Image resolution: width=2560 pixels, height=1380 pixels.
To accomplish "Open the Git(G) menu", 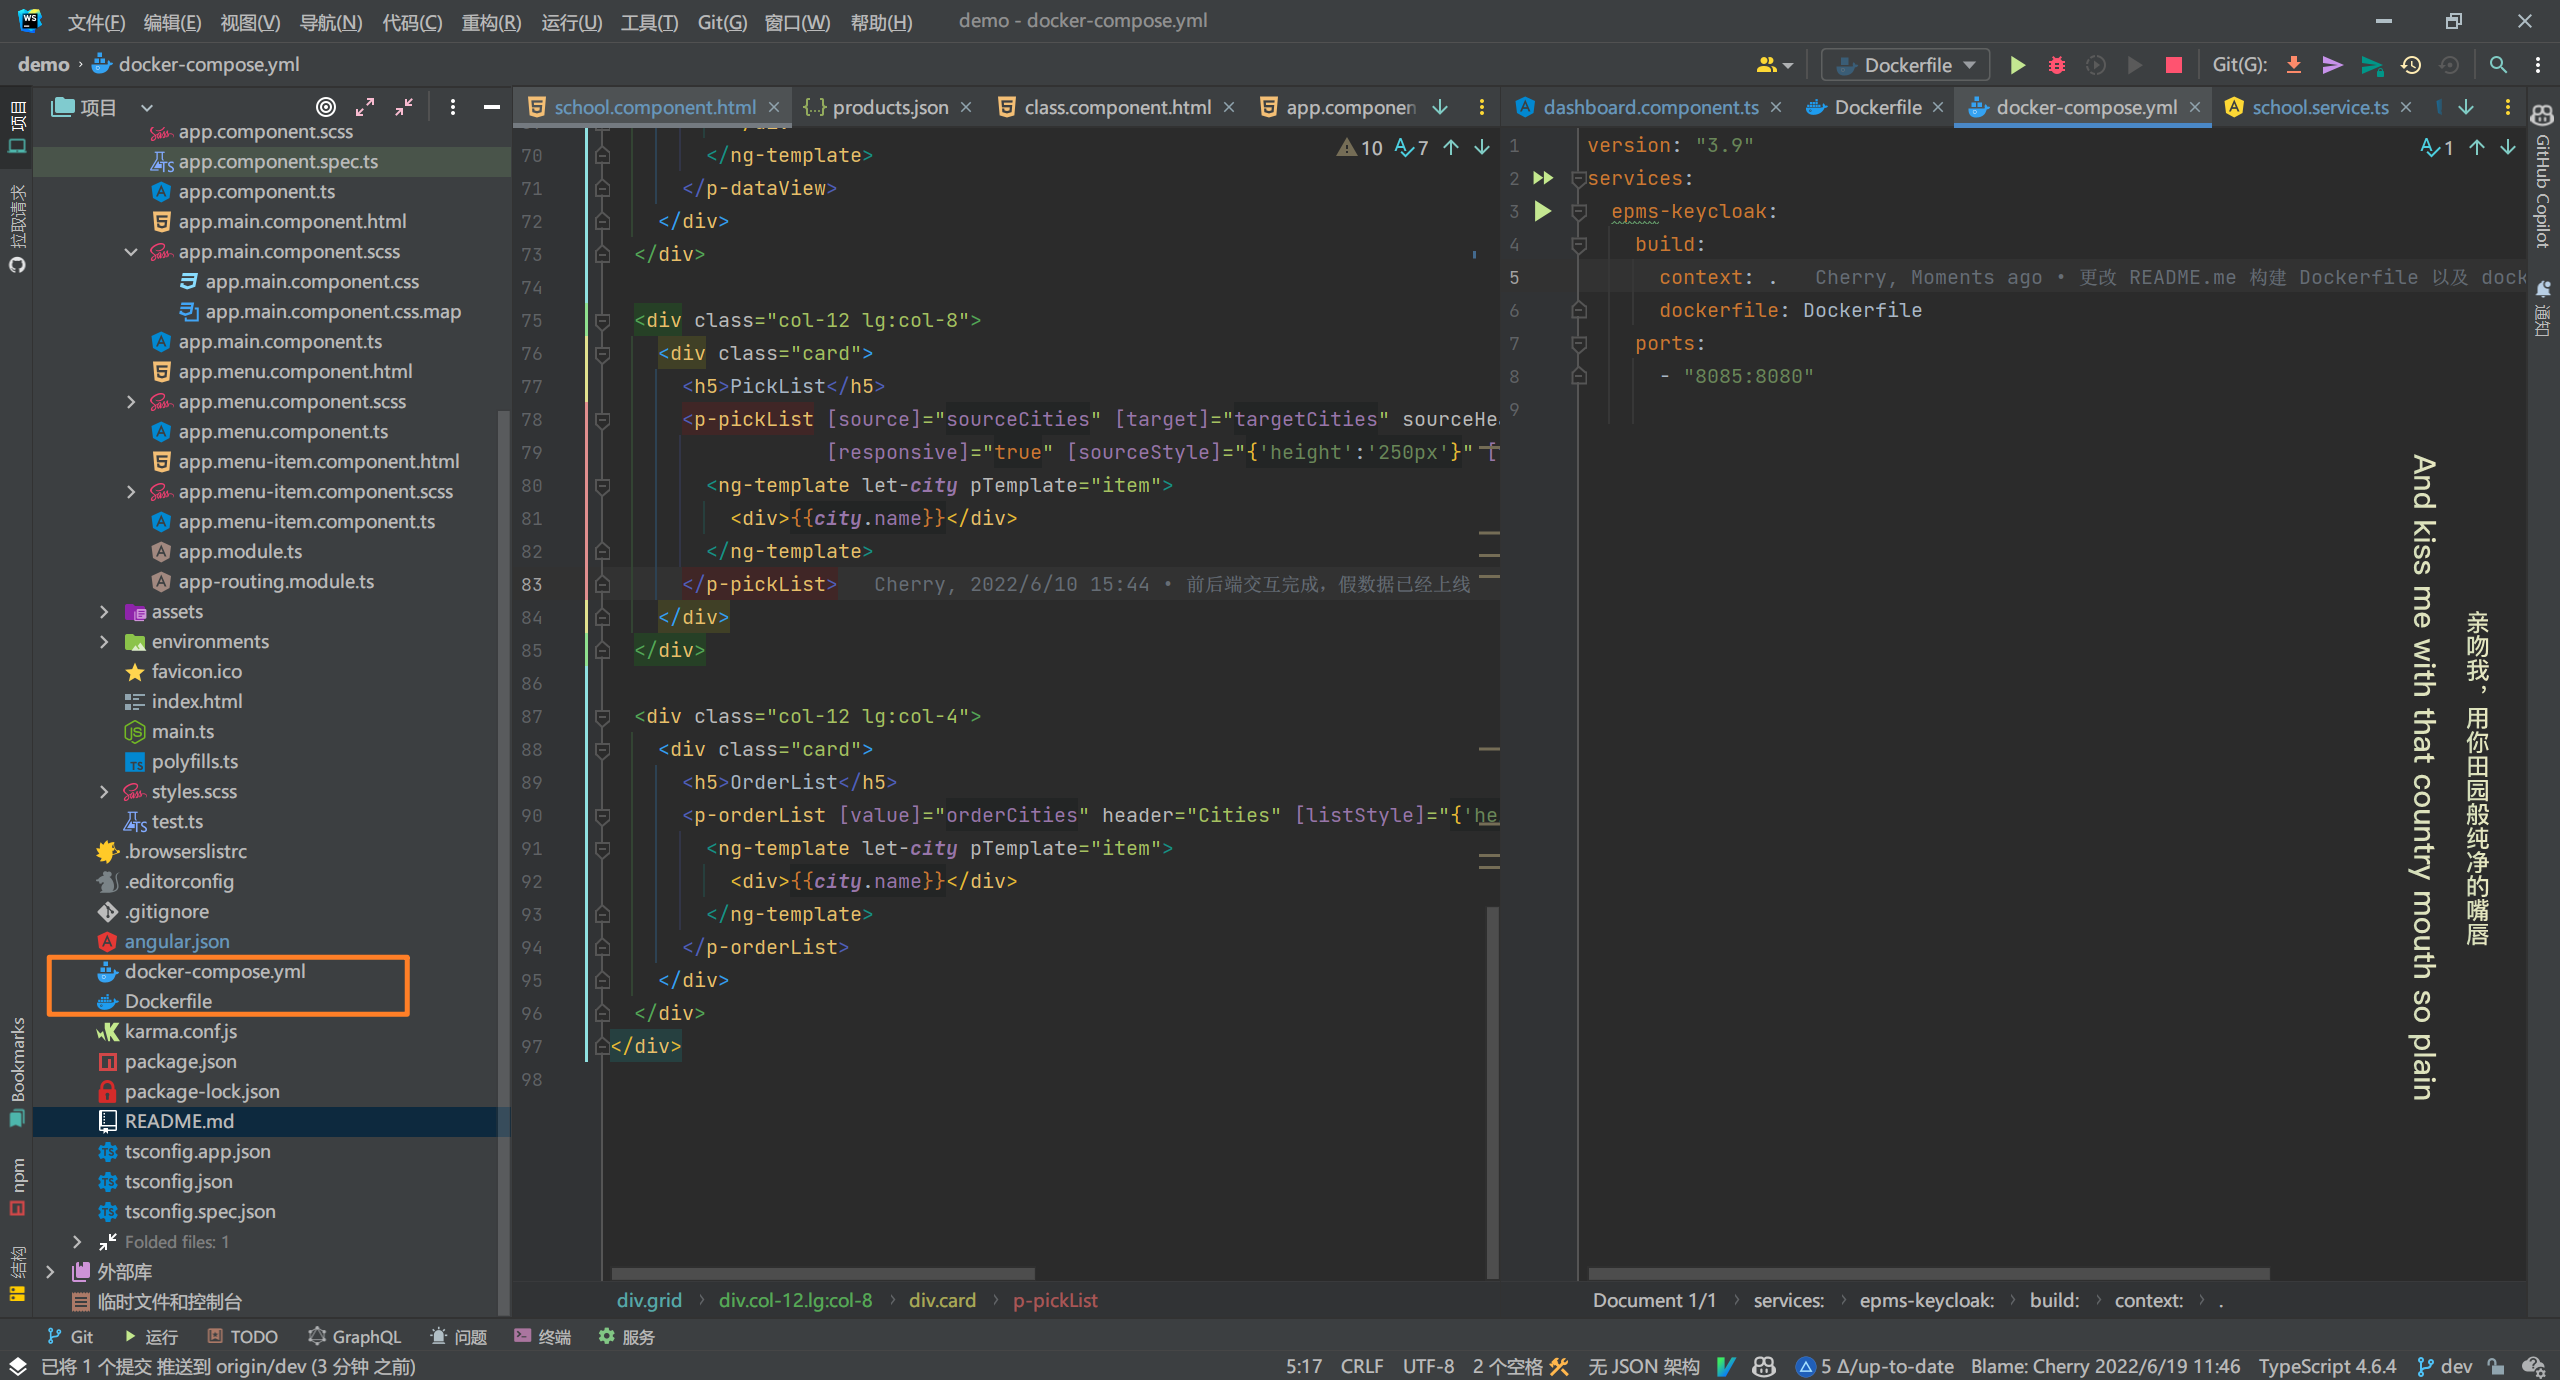I will pyautogui.click(x=722, y=22).
